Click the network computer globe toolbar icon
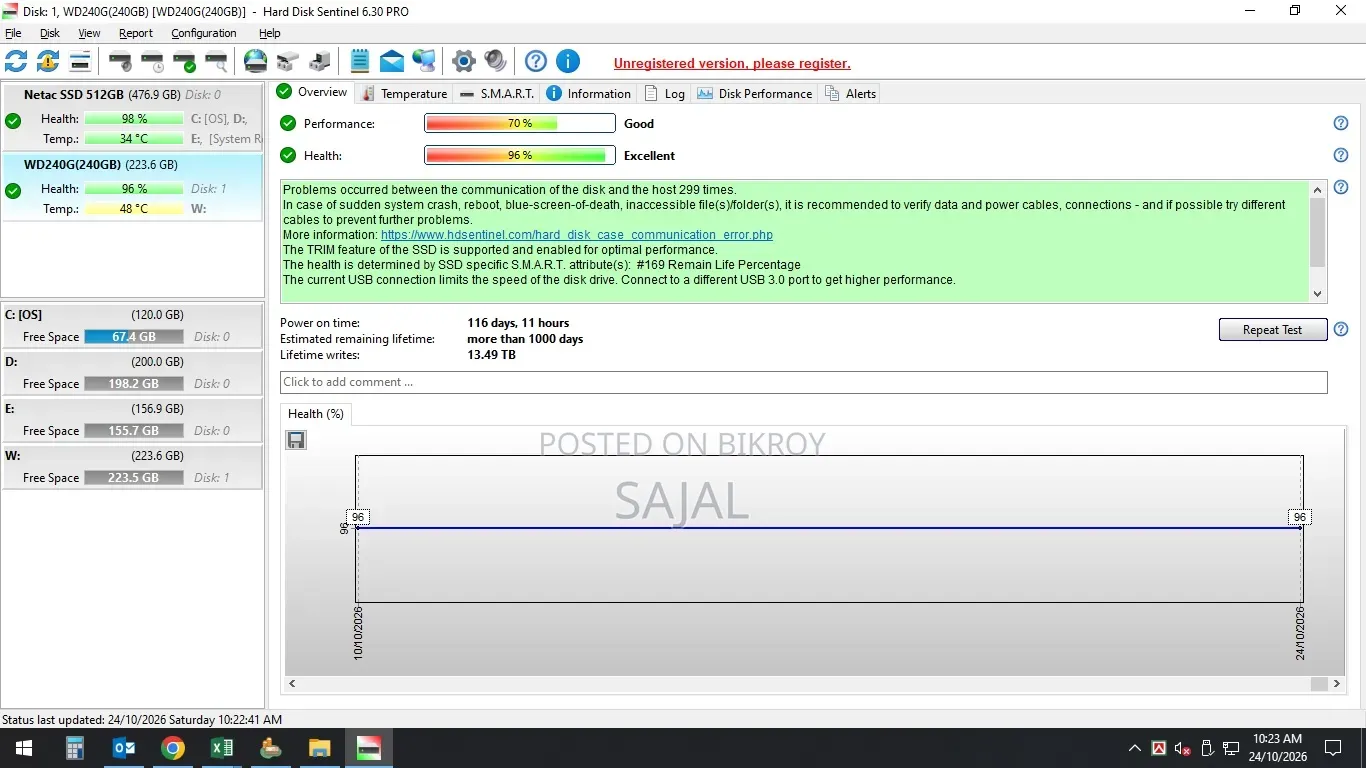This screenshot has height=768, width=1366. [424, 61]
